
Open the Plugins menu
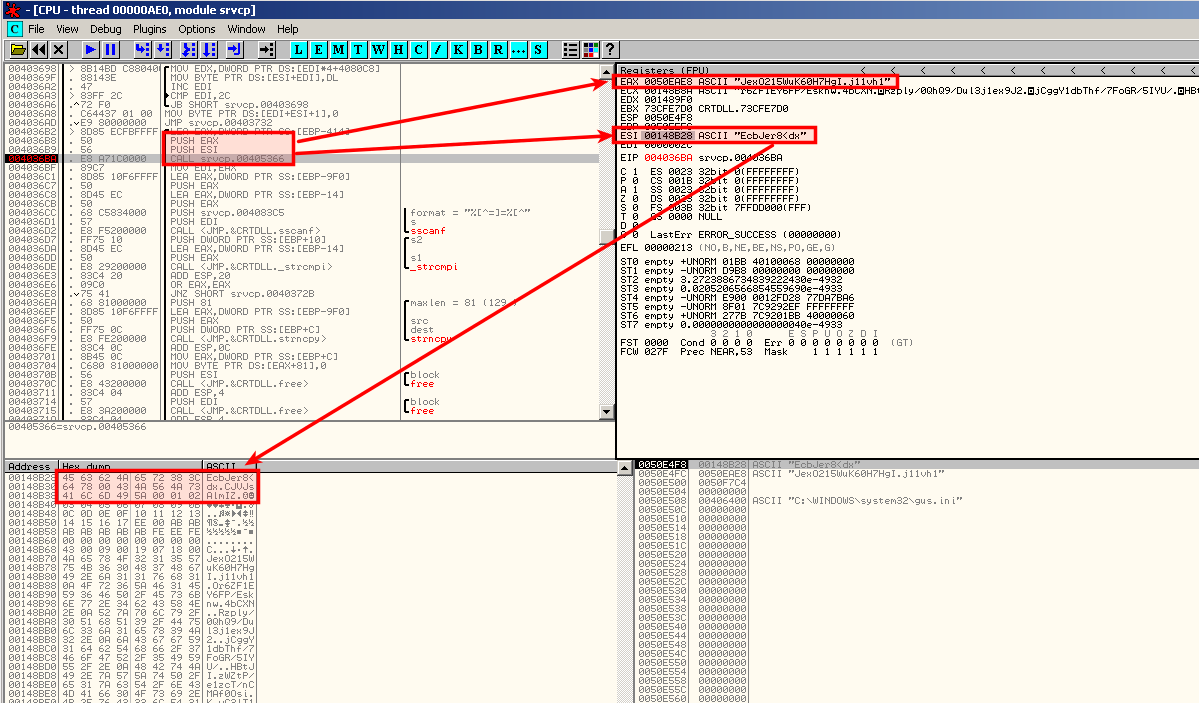point(150,29)
